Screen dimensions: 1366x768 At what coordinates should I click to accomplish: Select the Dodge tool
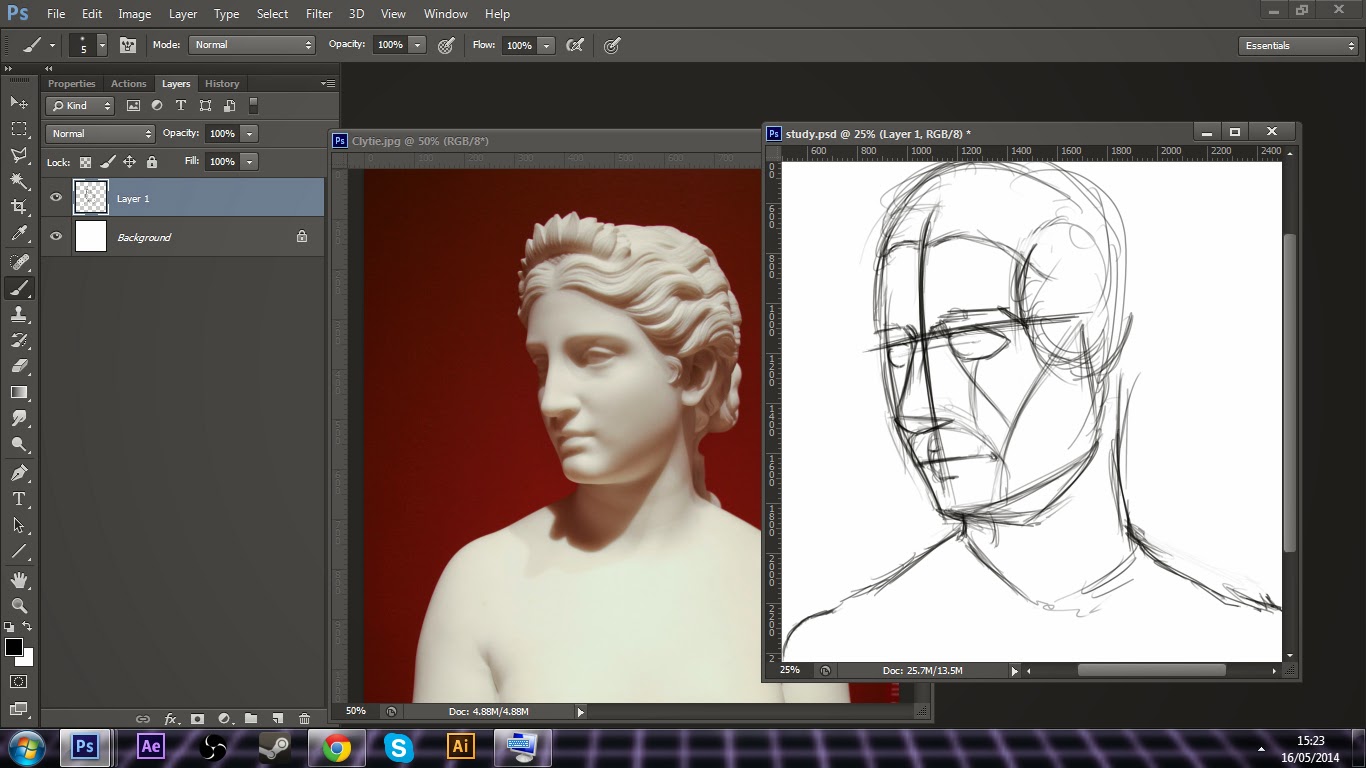pyautogui.click(x=19, y=444)
